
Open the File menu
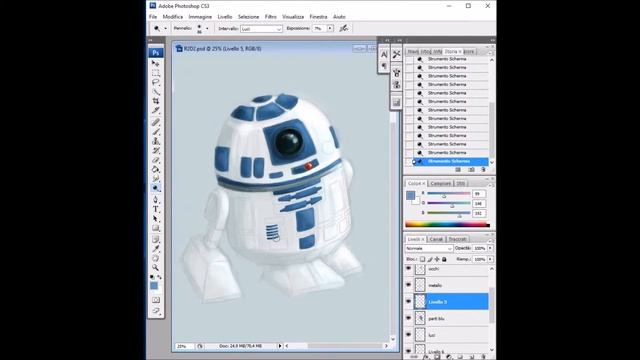coord(153,17)
